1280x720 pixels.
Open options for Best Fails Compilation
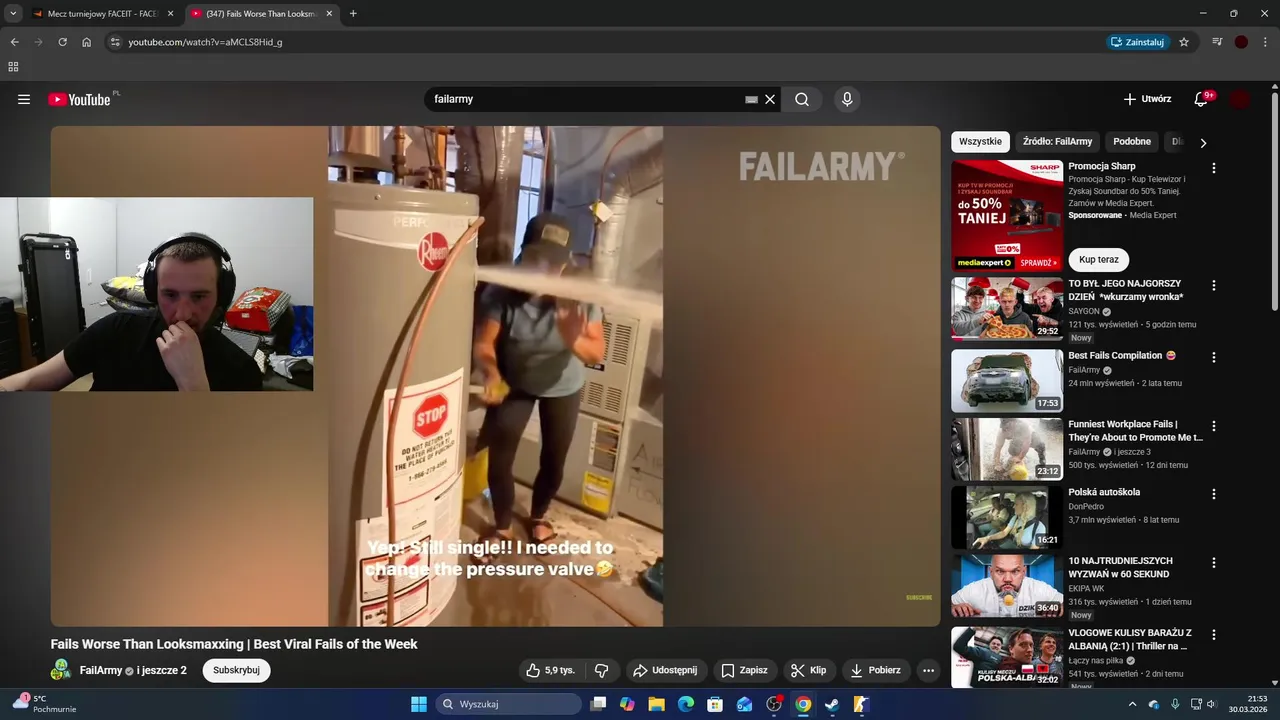pyautogui.click(x=1214, y=357)
